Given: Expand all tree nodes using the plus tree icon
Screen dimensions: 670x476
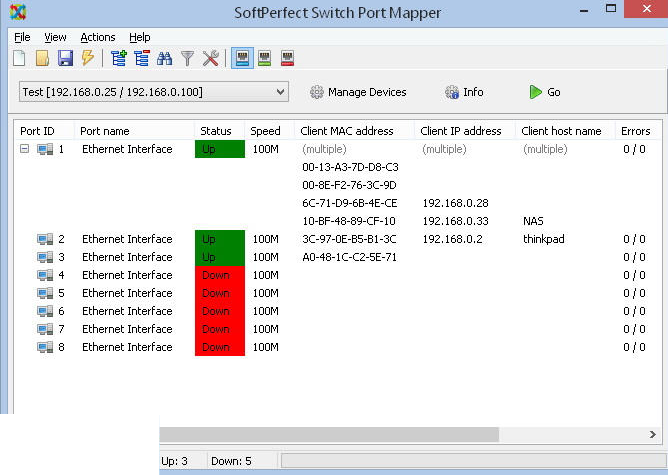Looking at the screenshot, I should (119, 58).
